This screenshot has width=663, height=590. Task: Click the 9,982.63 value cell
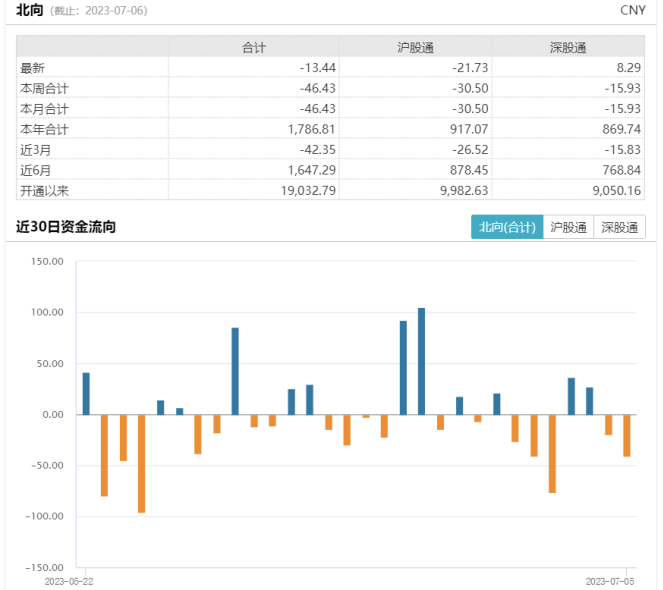pyautogui.click(x=464, y=191)
